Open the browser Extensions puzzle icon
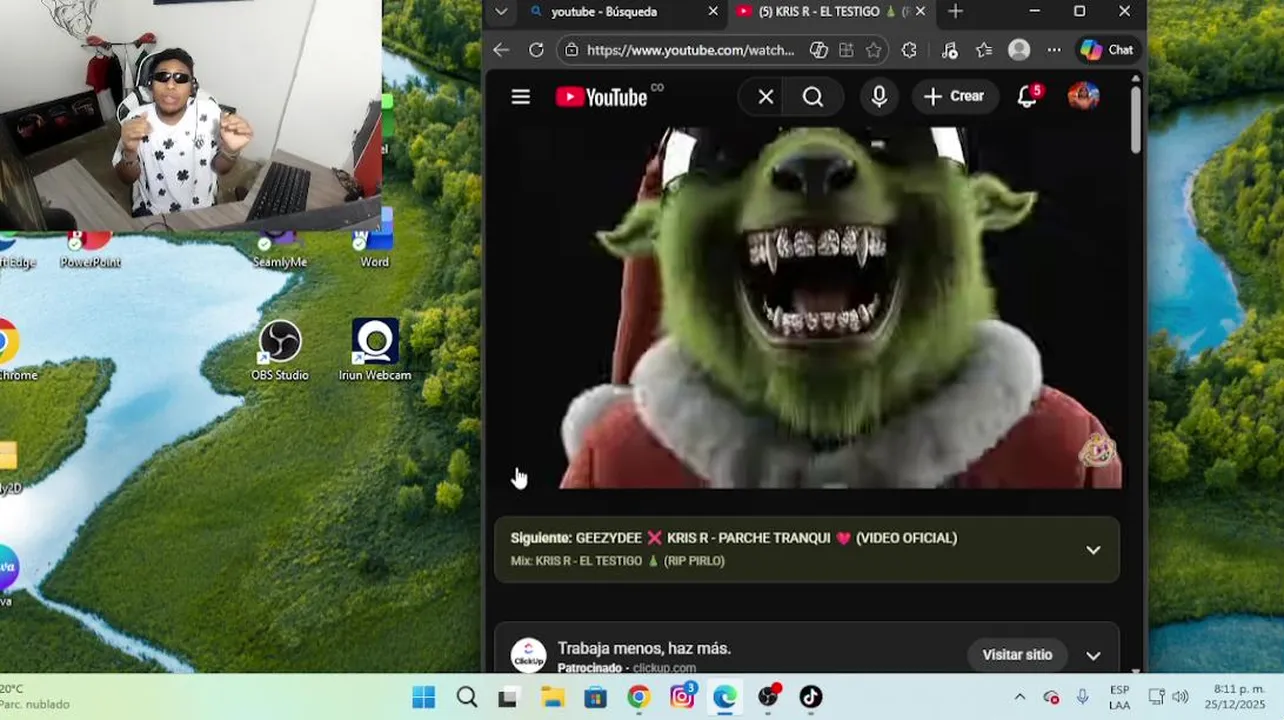1284x720 pixels. click(909, 50)
